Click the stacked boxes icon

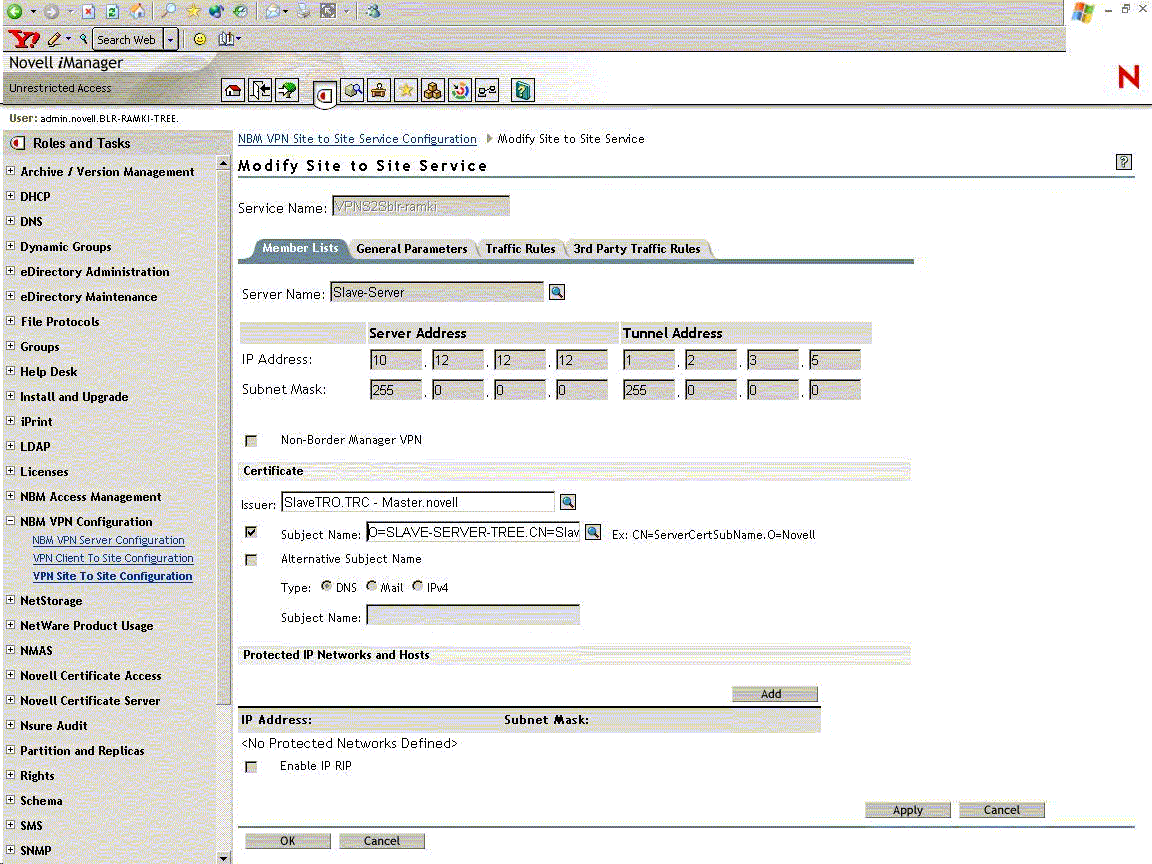tap(433, 90)
